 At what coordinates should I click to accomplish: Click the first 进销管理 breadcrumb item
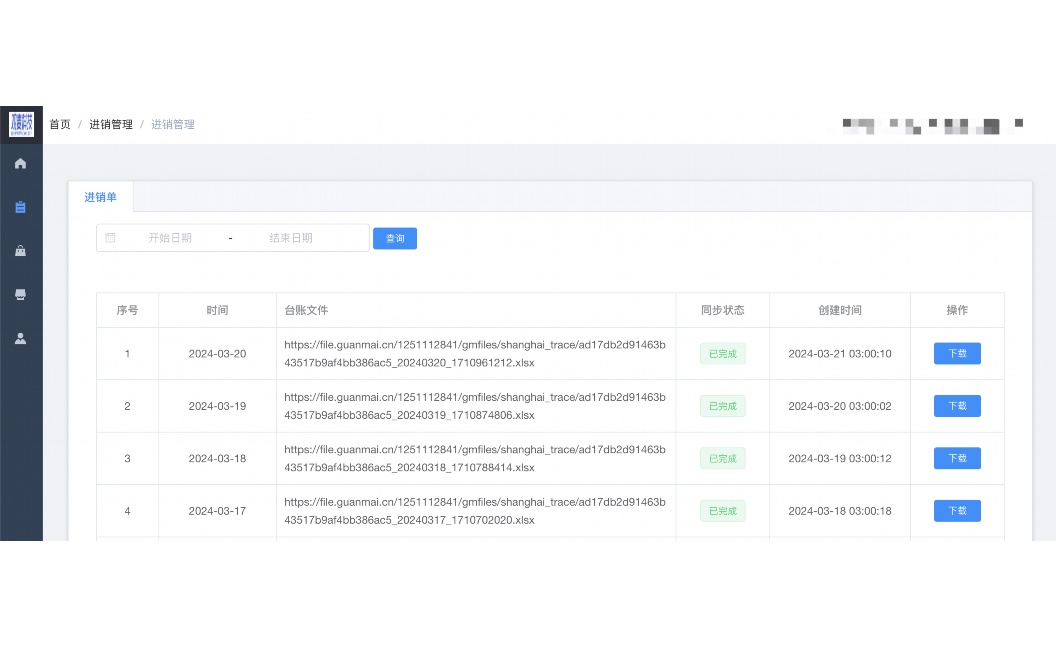pos(111,125)
